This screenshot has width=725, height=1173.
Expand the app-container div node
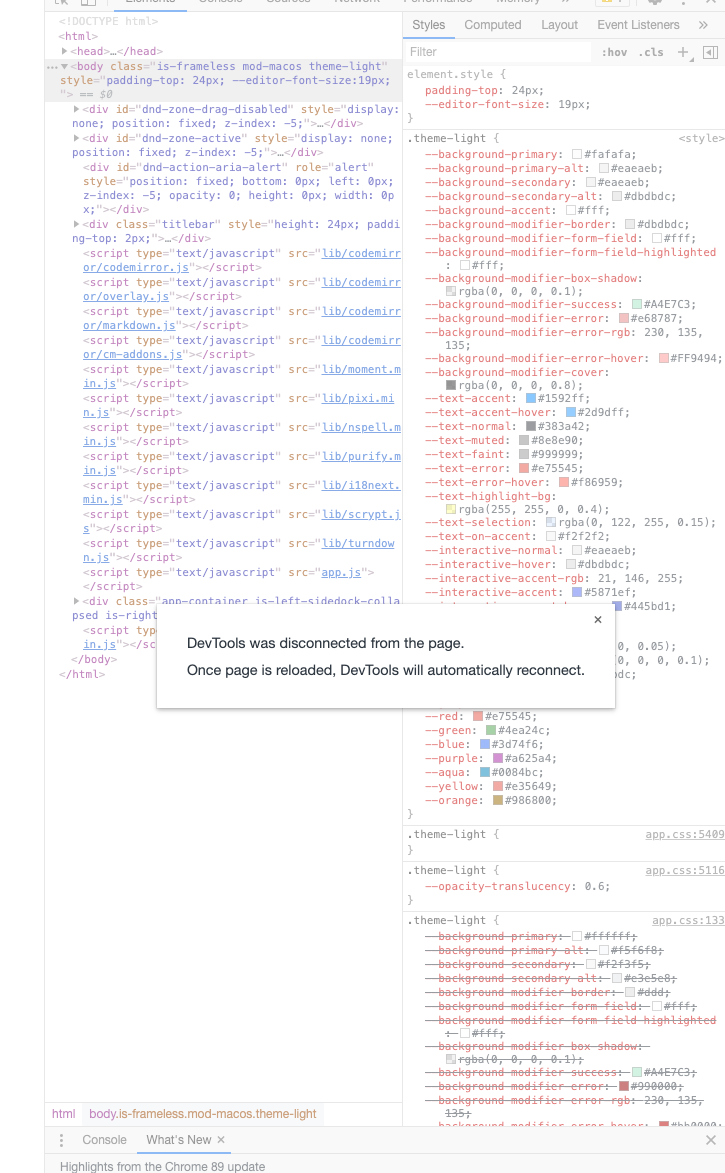point(76,601)
